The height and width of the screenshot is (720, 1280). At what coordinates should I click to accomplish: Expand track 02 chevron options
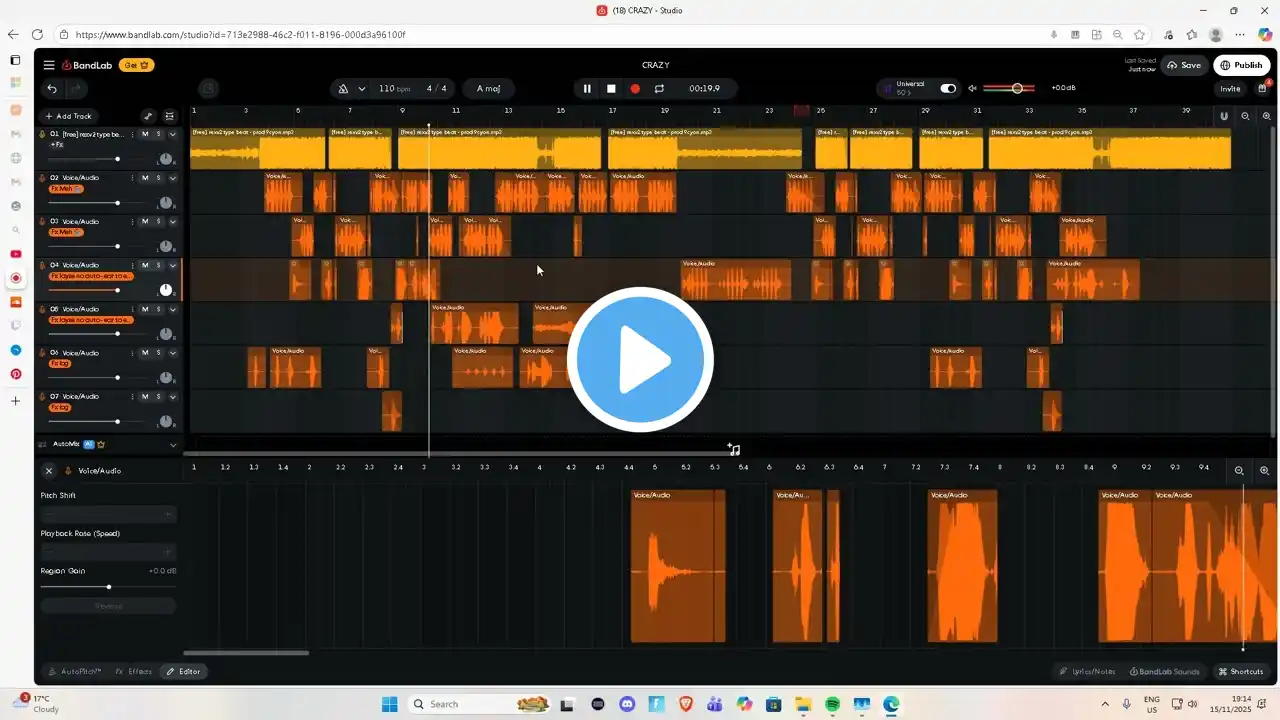[x=173, y=178]
